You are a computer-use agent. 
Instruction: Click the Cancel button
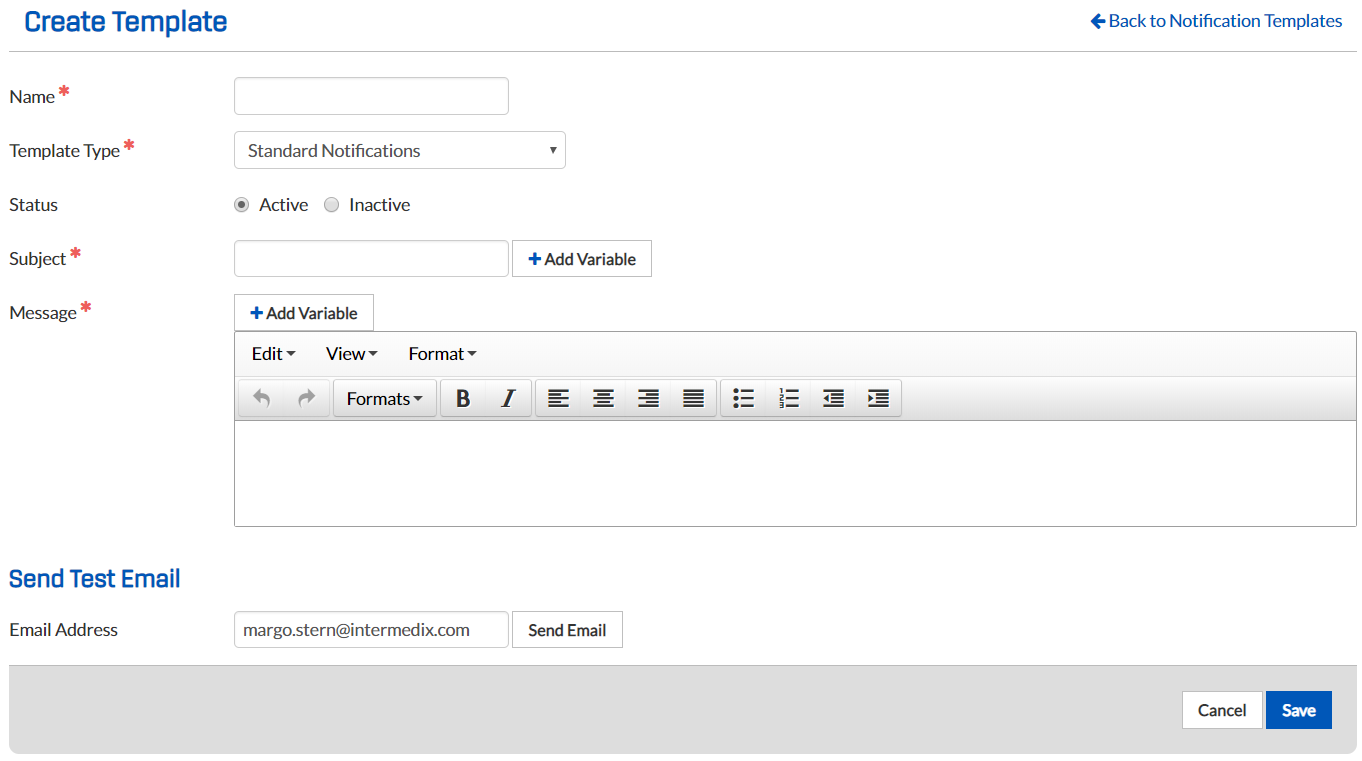point(1222,710)
